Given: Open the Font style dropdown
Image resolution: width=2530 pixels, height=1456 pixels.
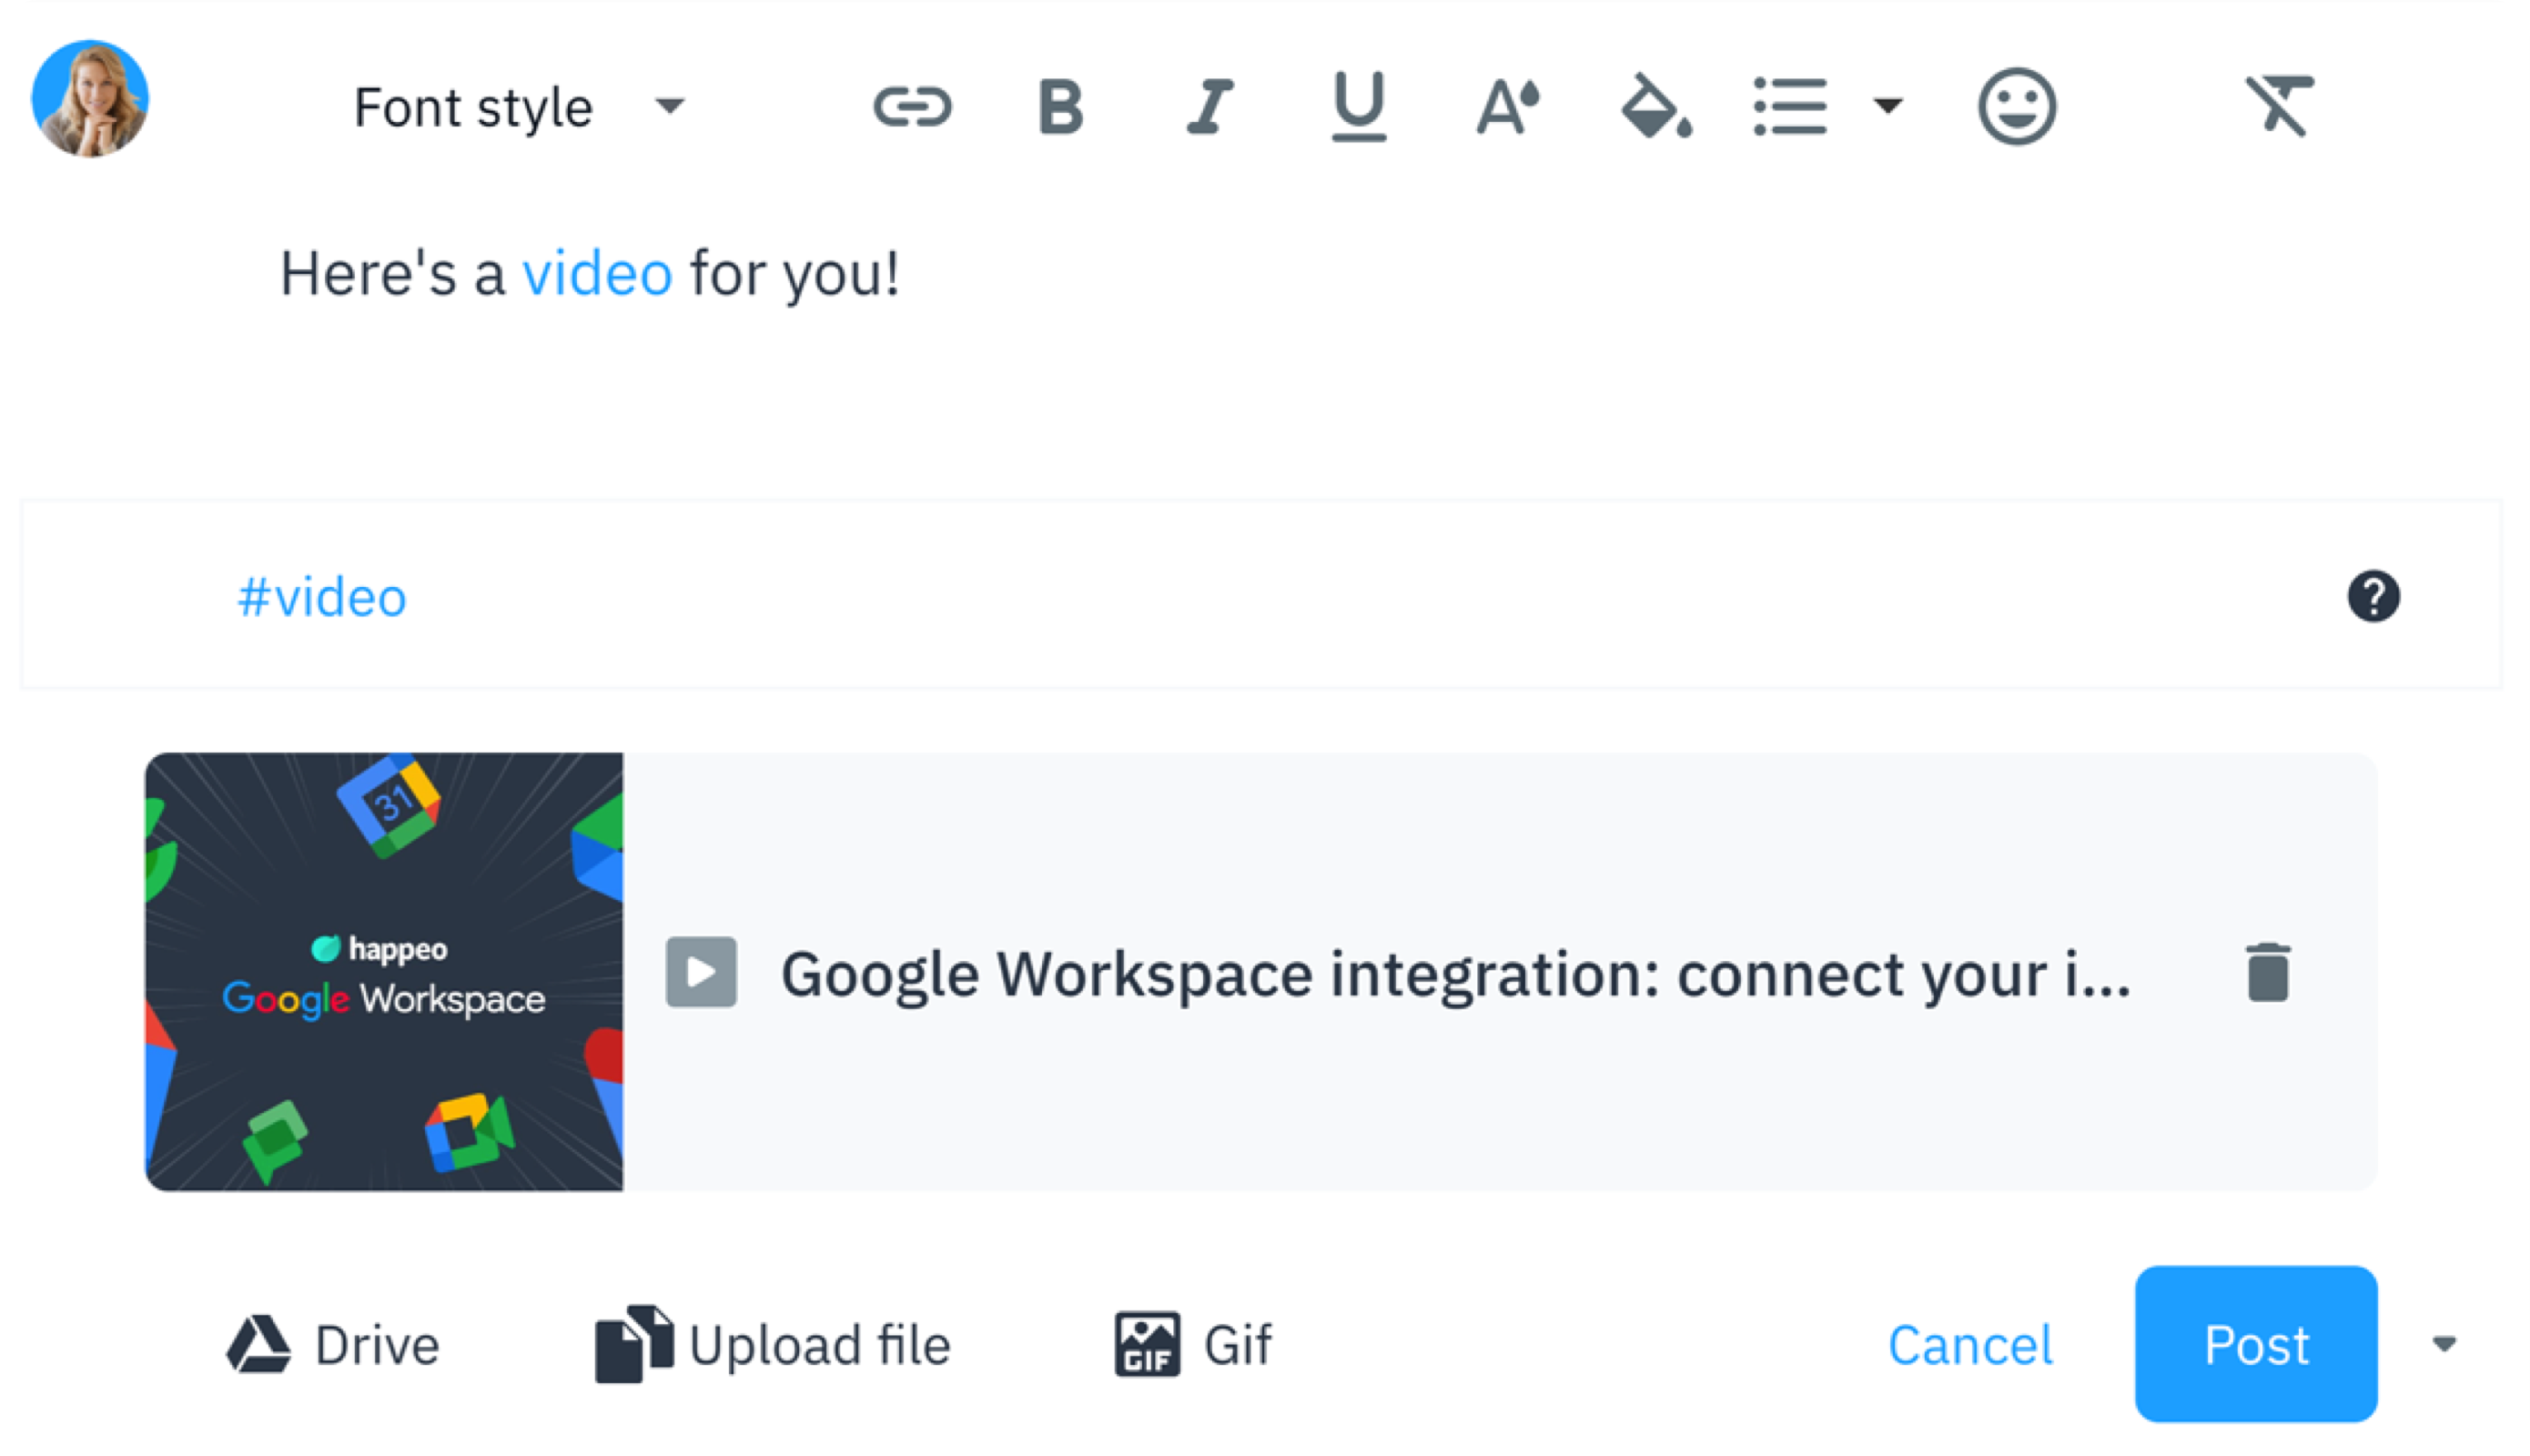Looking at the screenshot, I should point(518,106).
